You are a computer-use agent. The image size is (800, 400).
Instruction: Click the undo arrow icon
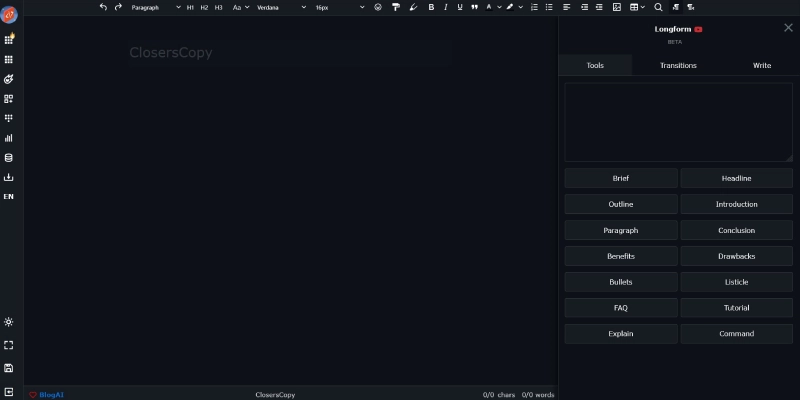point(104,7)
